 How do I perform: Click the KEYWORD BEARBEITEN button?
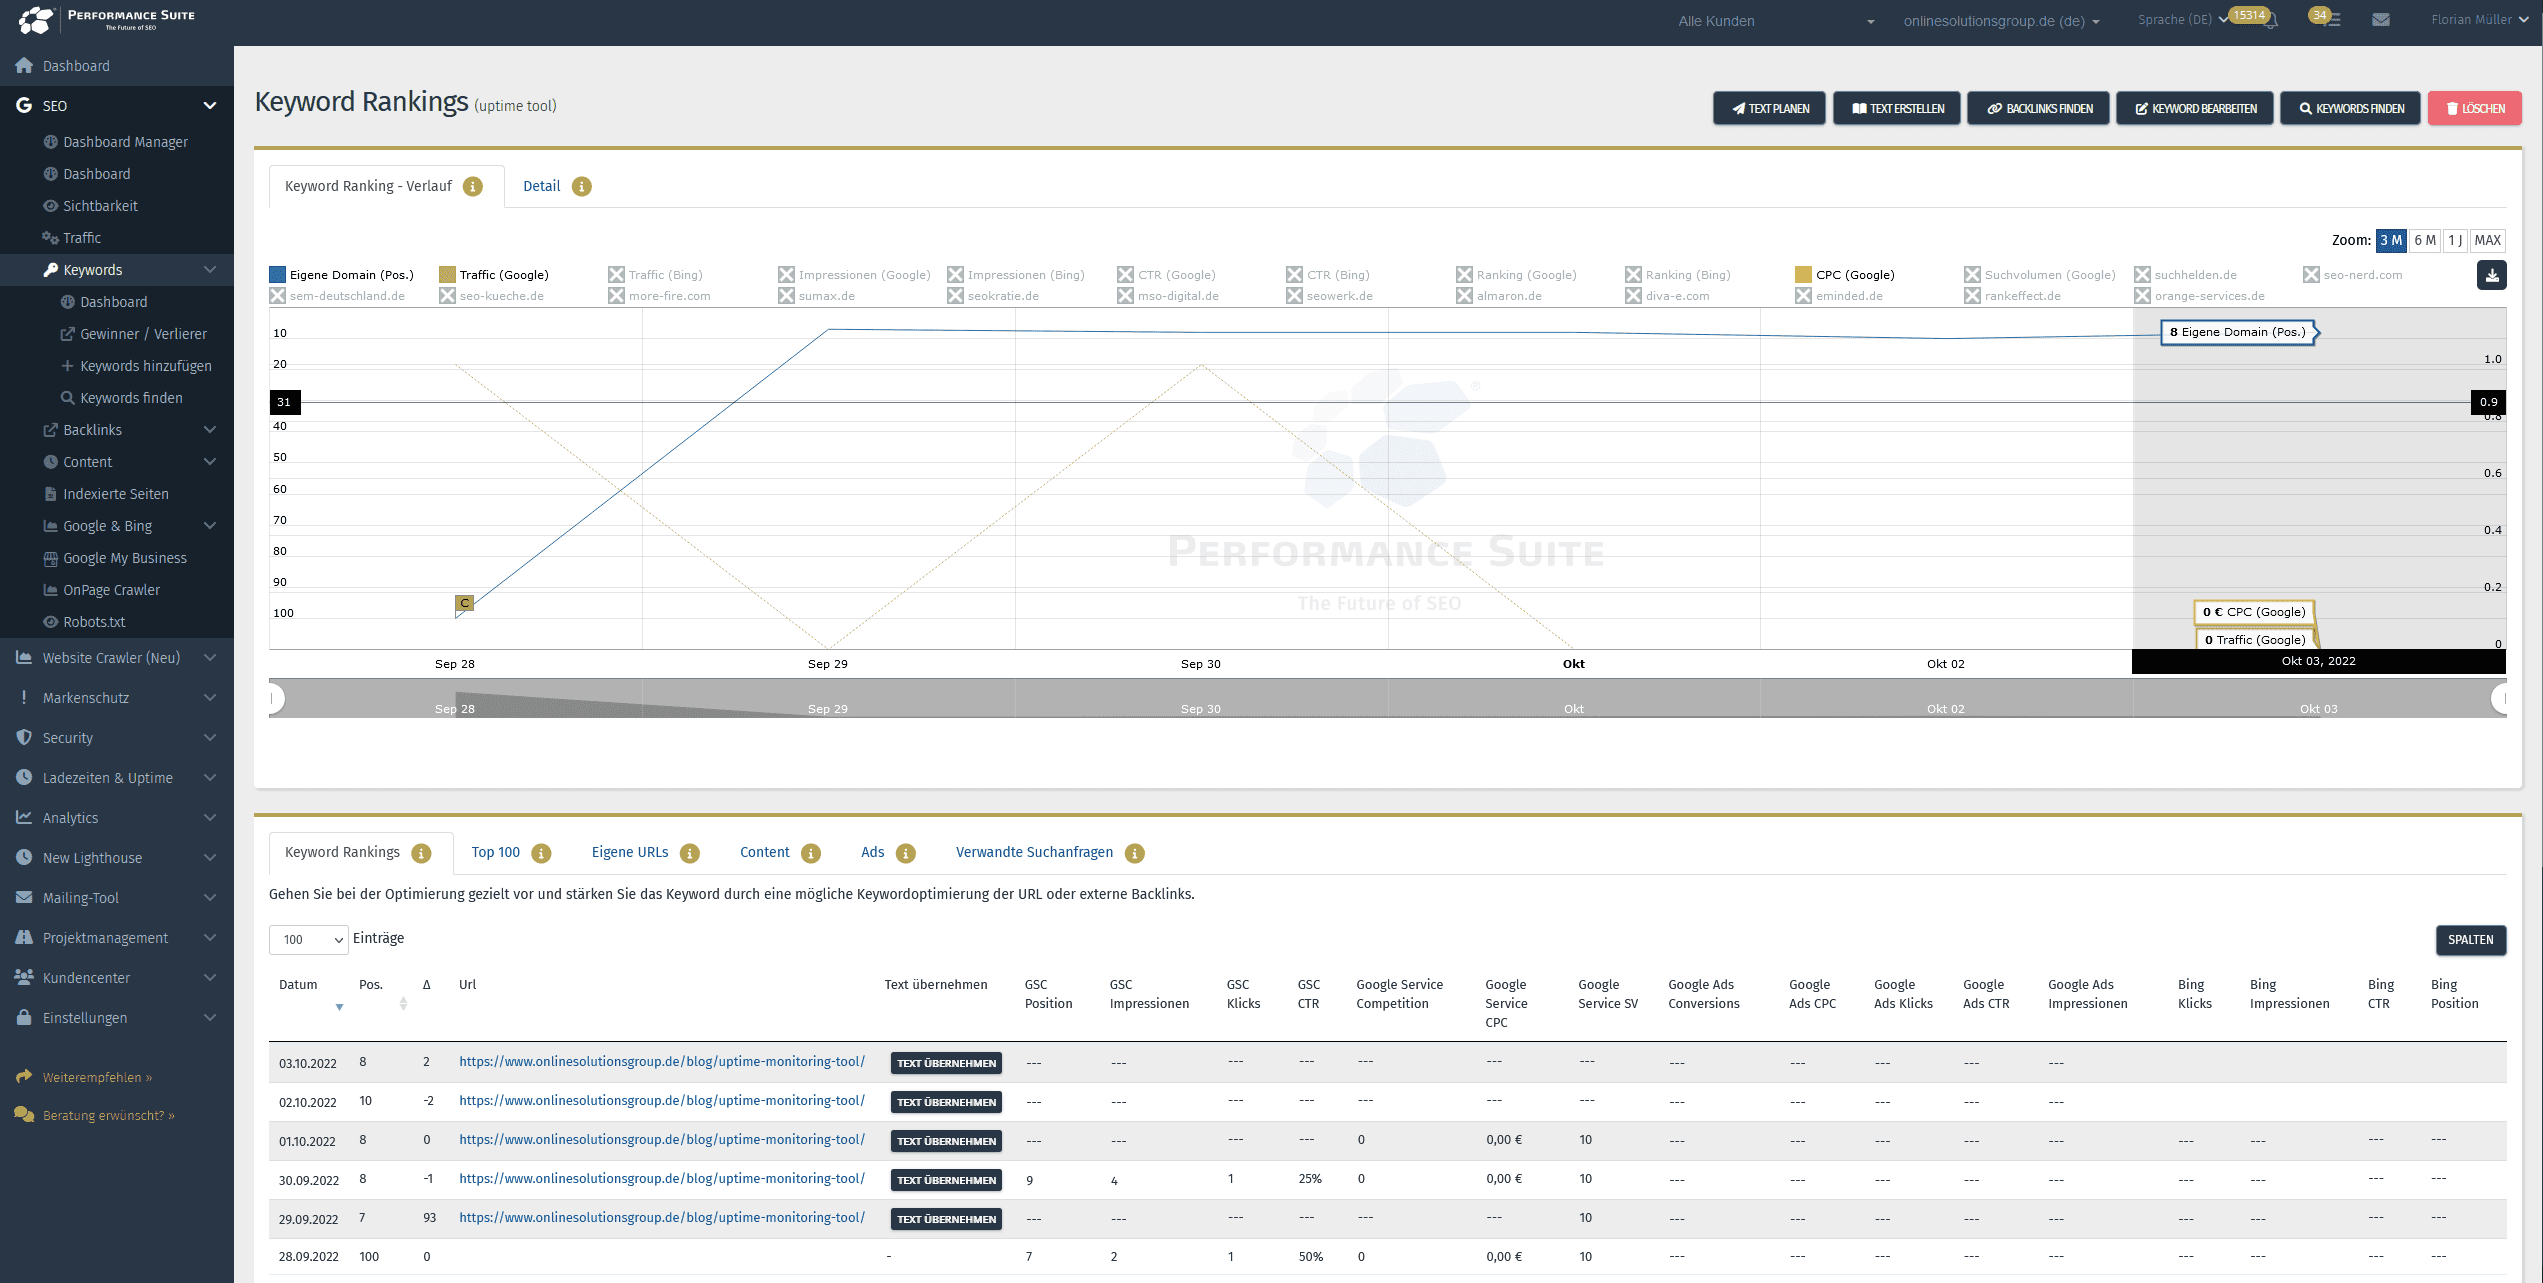(2195, 109)
